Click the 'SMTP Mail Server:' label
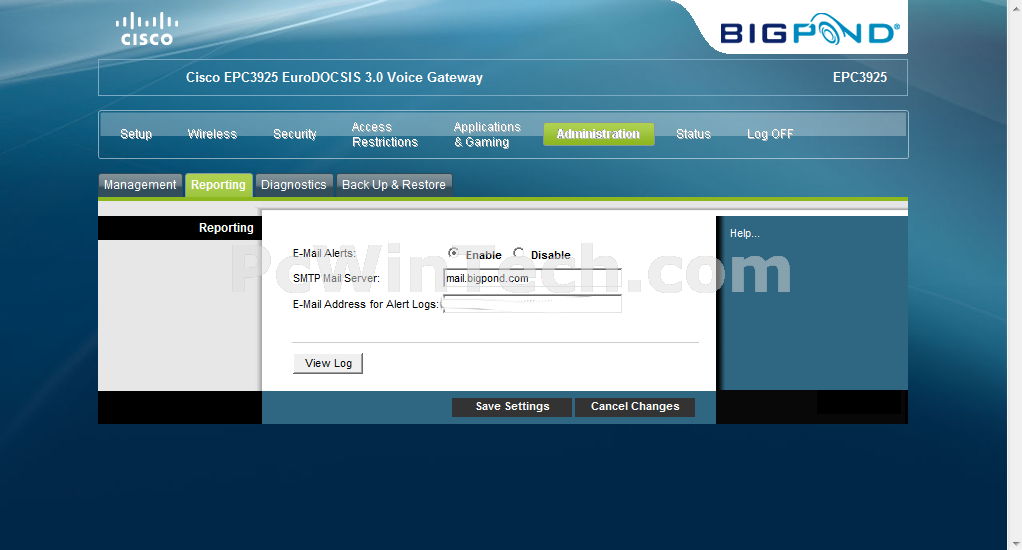Viewport: 1022px width, 550px height. click(x=336, y=278)
